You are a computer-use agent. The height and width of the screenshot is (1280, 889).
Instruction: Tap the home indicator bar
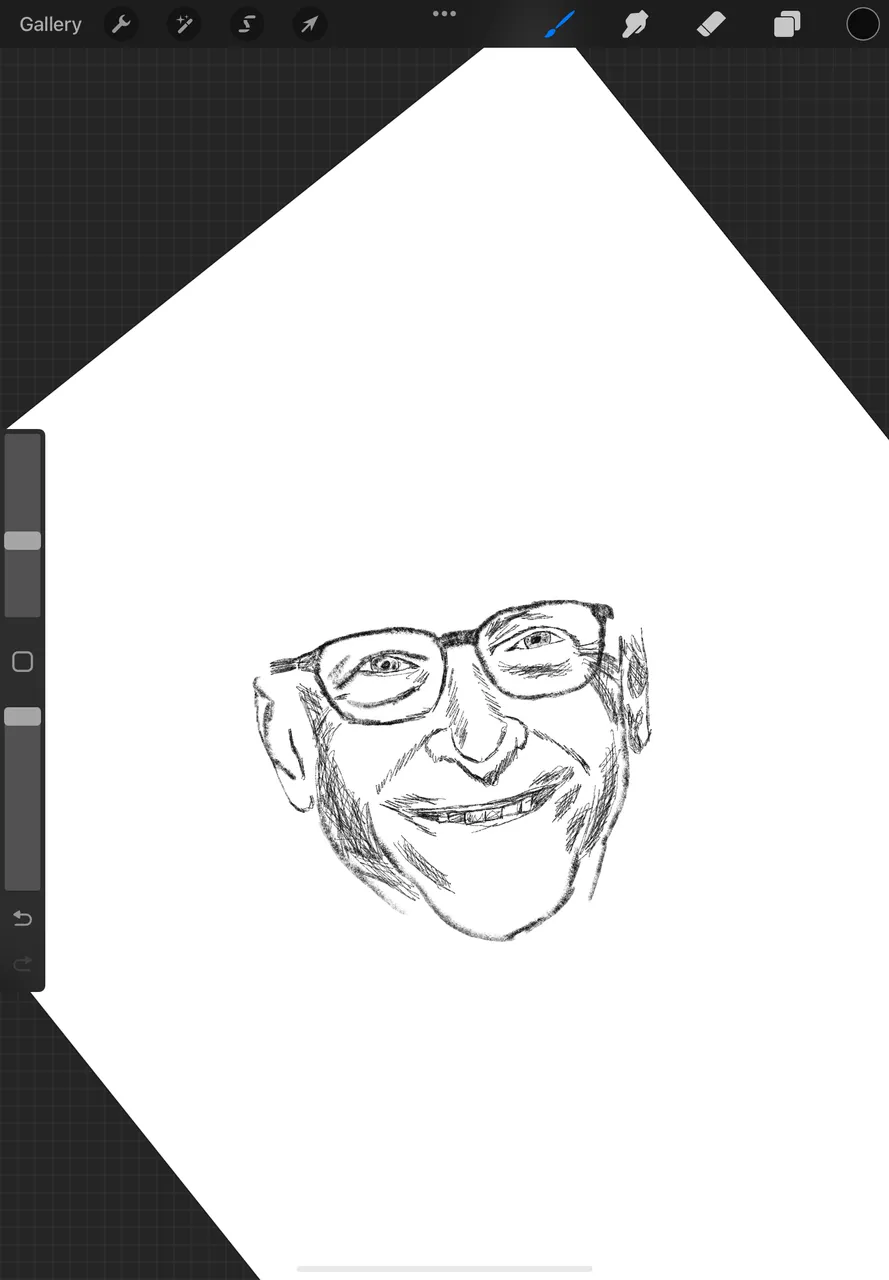tap(444, 1269)
